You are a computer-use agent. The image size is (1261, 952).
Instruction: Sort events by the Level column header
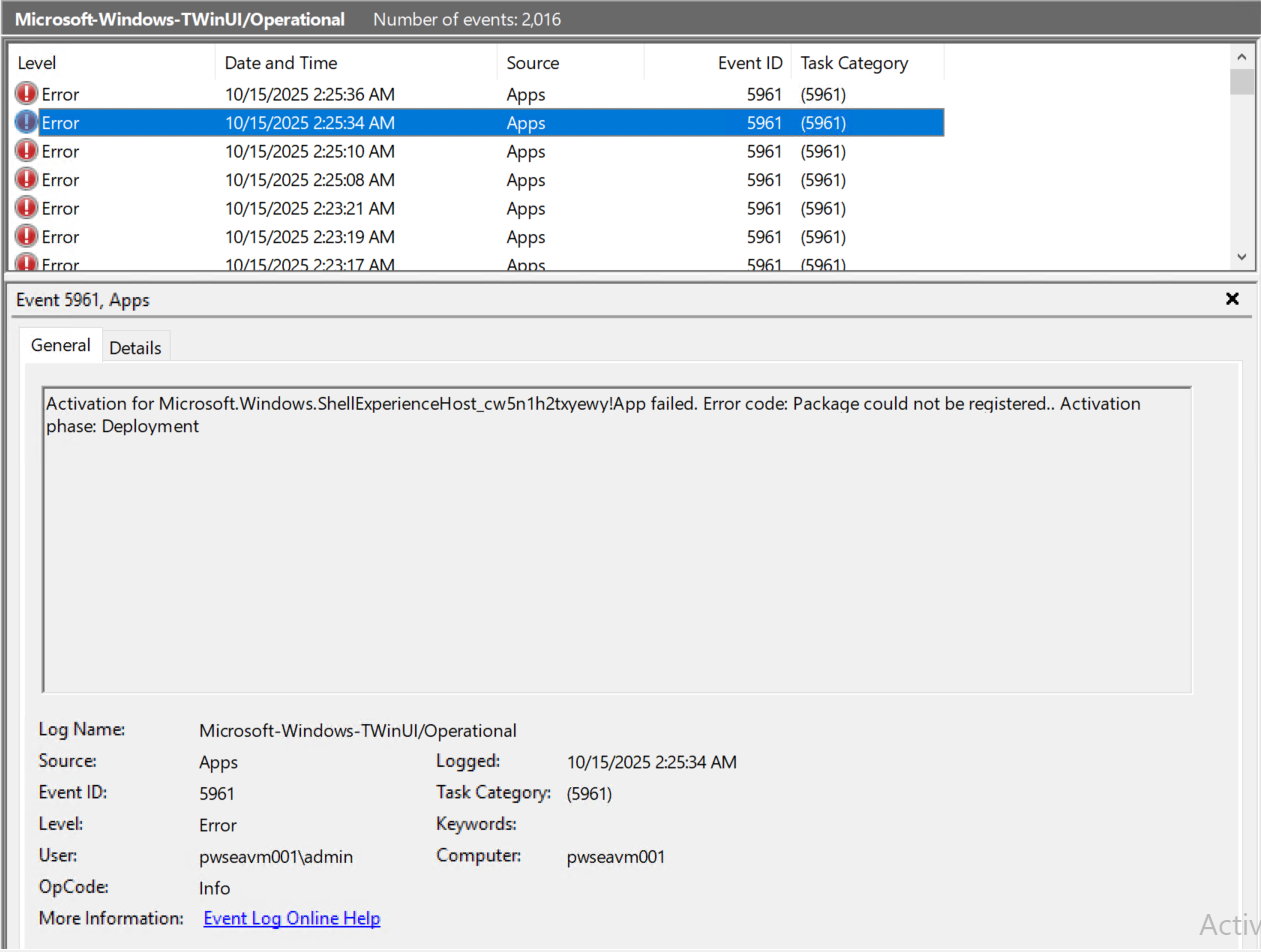[x=112, y=63]
